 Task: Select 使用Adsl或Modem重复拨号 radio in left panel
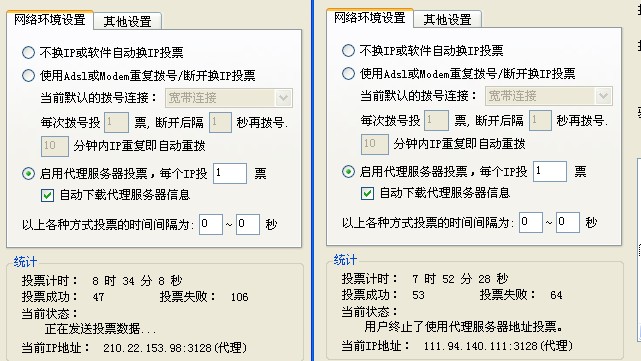pyautogui.click(x=28, y=75)
